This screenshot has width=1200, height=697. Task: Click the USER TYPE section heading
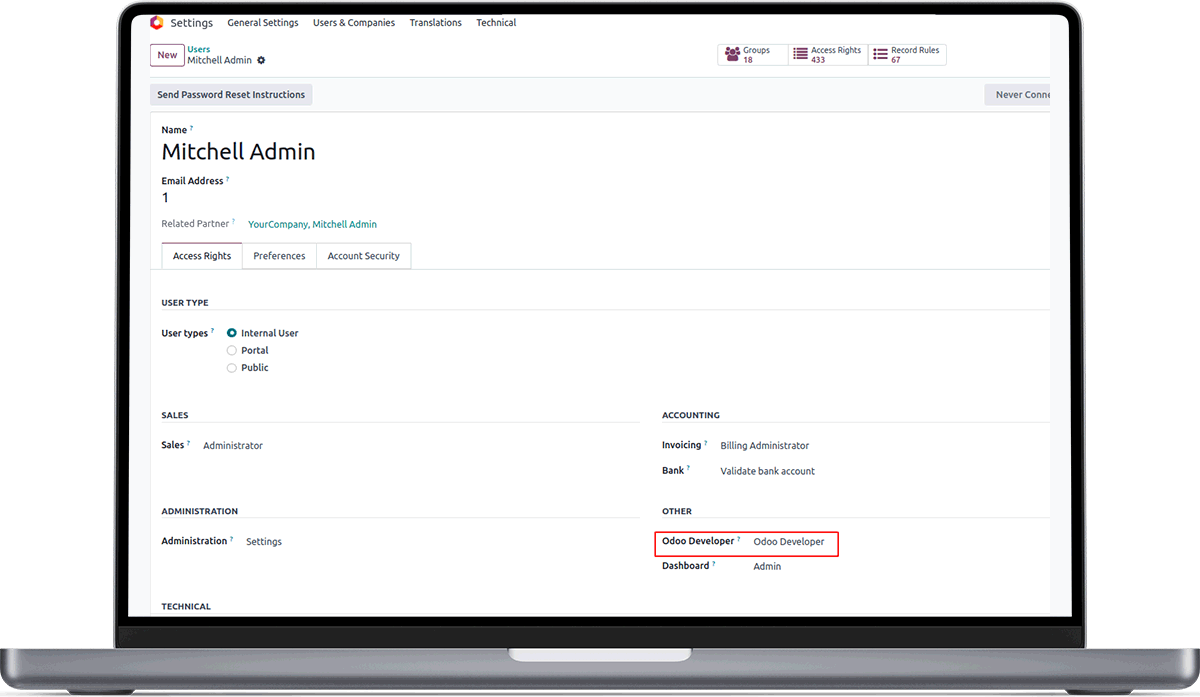[x=185, y=303]
